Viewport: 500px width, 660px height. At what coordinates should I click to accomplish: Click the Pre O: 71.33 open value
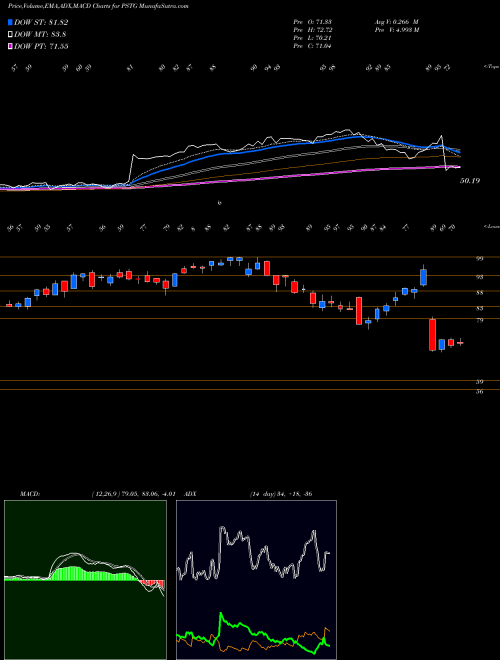tap(312, 22)
